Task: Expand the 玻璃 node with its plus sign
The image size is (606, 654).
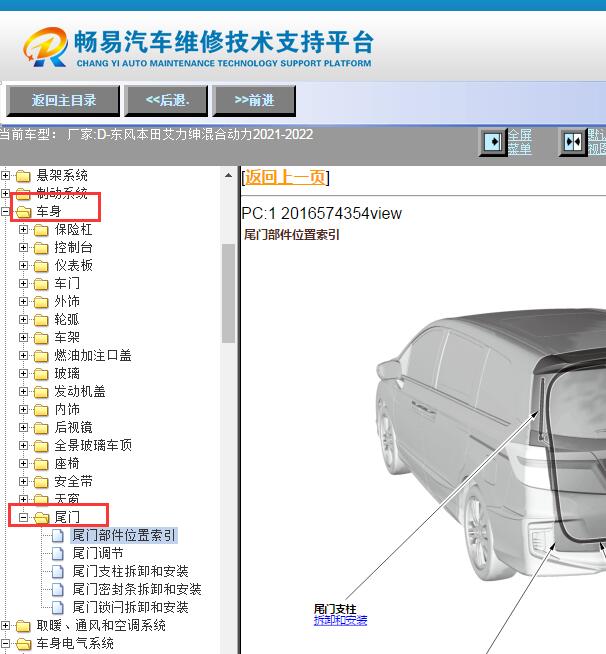Action: click(x=23, y=374)
